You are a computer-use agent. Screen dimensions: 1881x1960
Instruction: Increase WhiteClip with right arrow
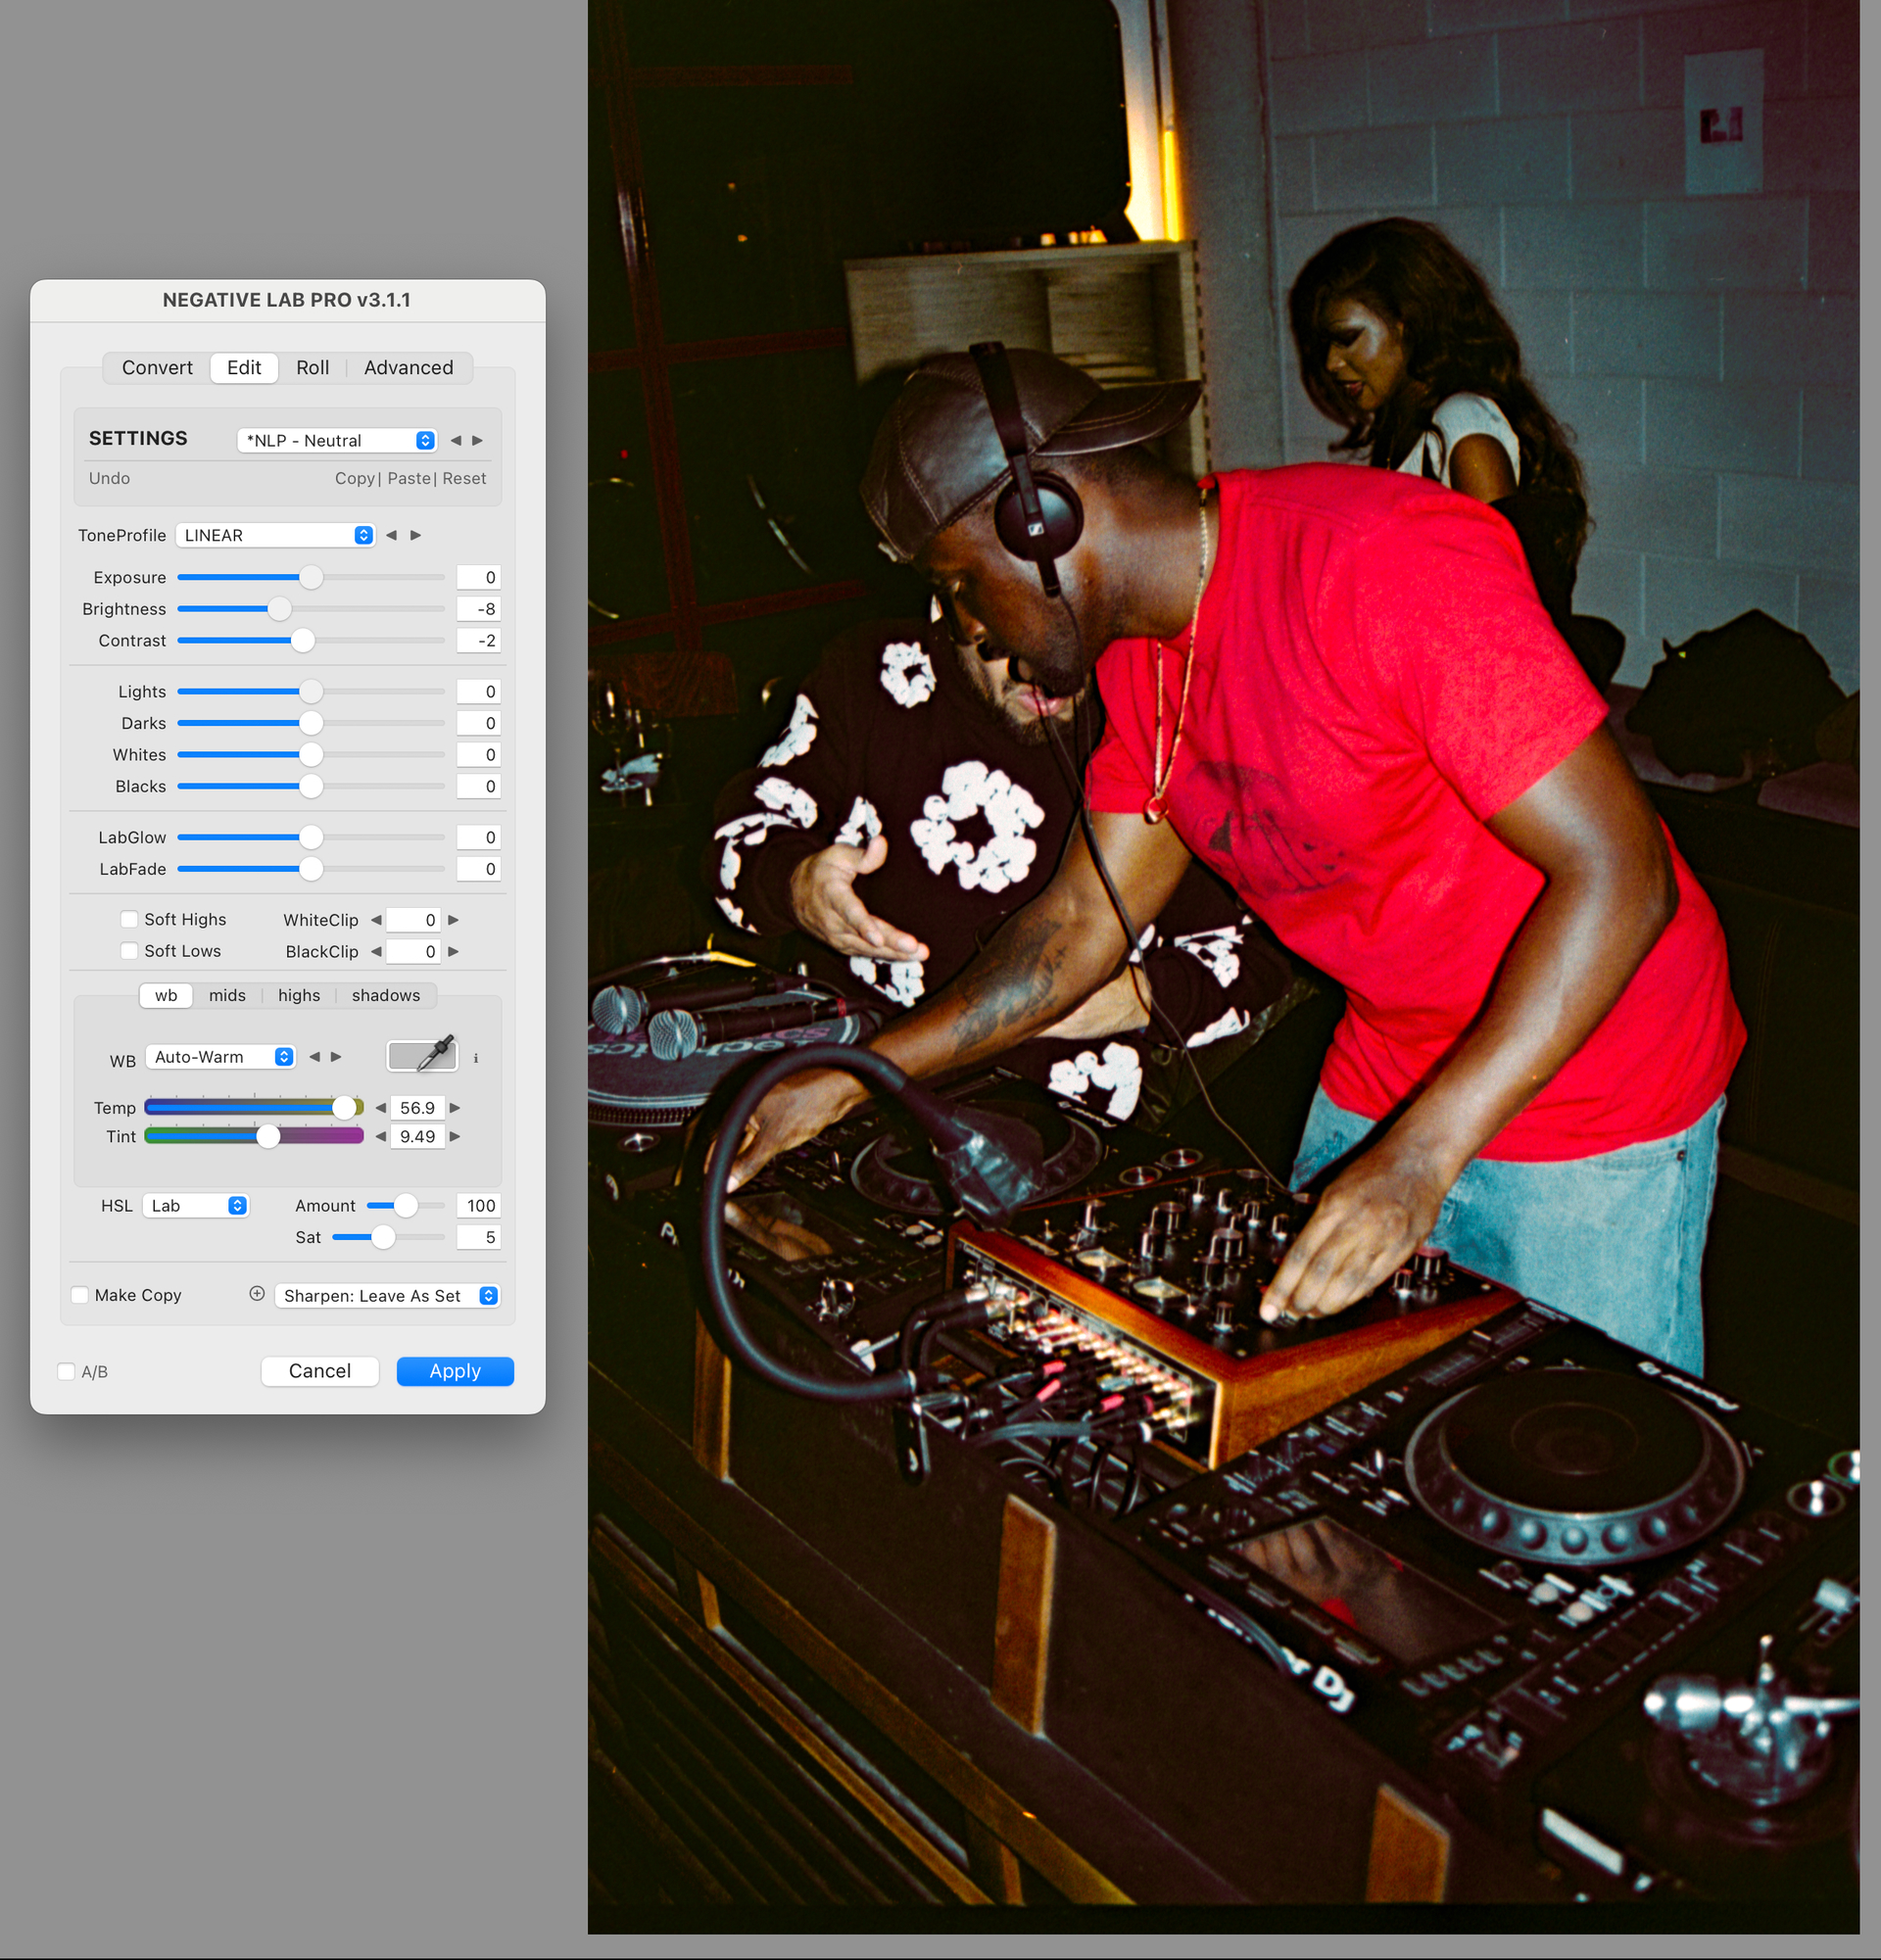453,920
